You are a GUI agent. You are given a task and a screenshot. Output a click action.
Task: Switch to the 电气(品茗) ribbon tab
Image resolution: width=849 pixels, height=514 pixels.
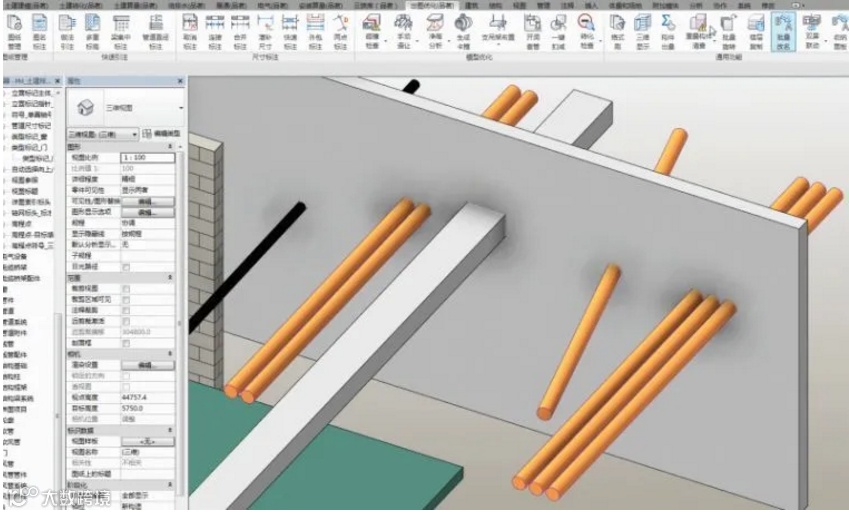pyautogui.click(x=272, y=5)
